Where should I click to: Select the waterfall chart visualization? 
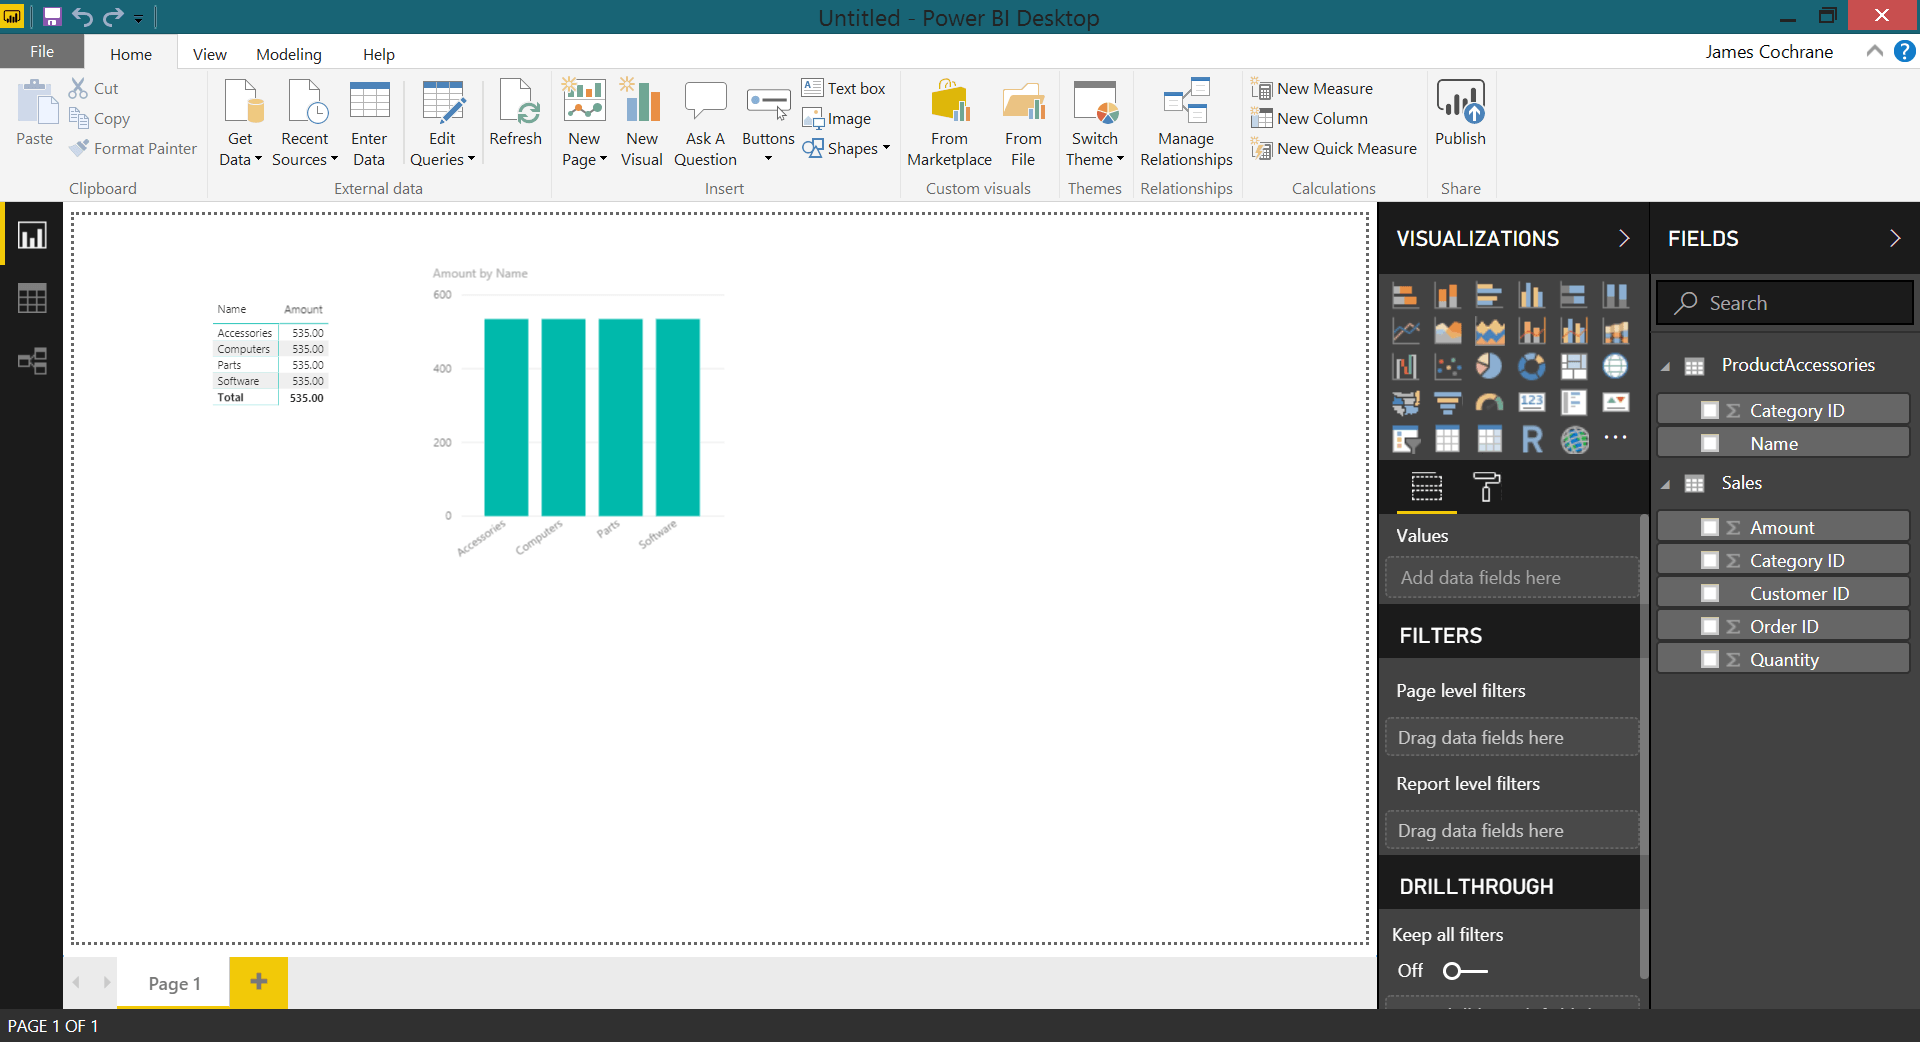coord(1405,367)
